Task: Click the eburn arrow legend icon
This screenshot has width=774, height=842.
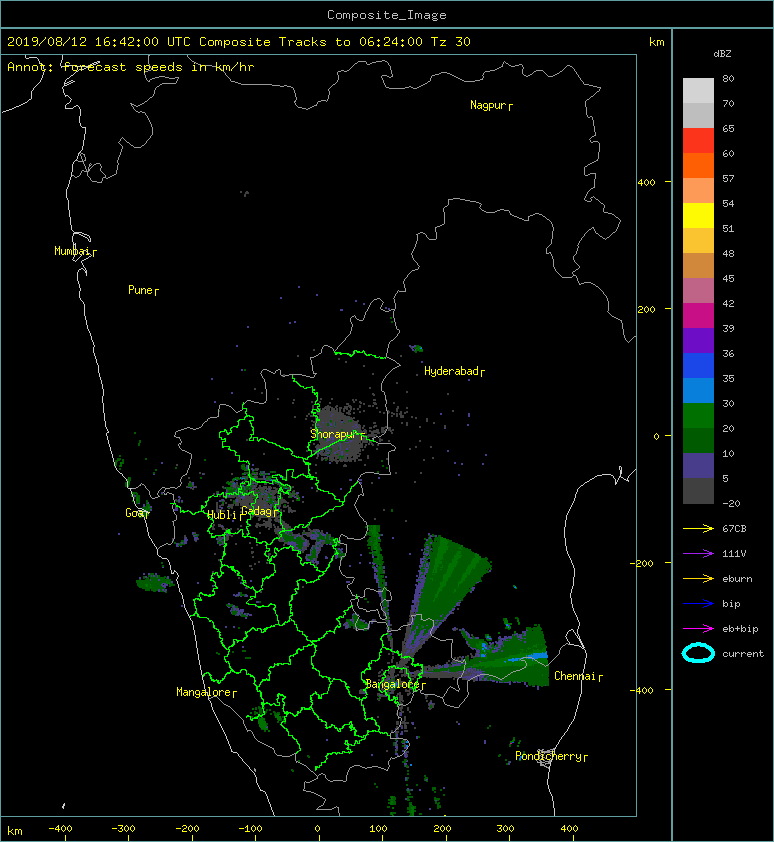Action: click(x=698, y=578)
